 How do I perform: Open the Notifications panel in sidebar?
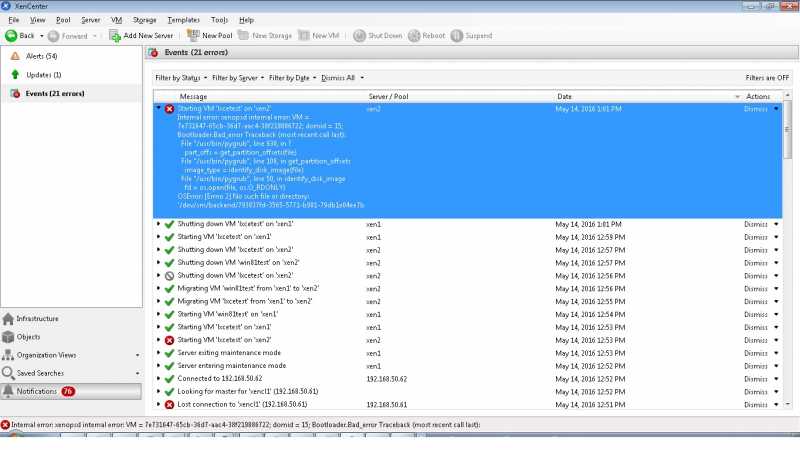(x=36, y=391)
